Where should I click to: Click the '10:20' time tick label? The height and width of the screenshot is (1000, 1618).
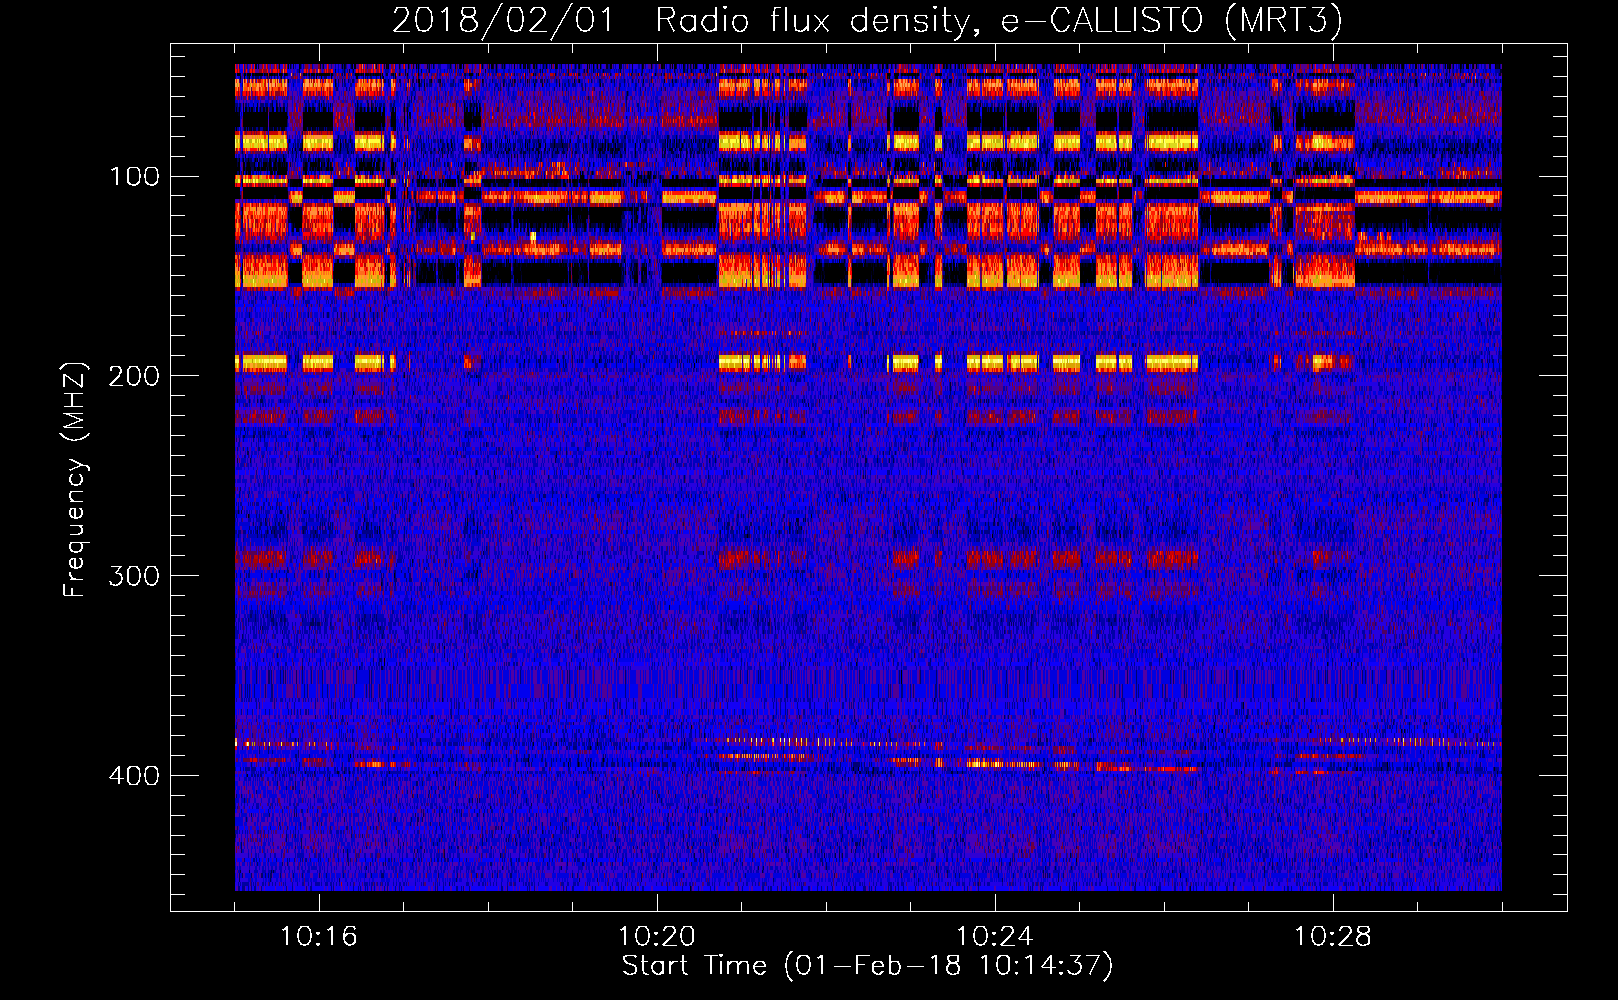pos(657,937)
